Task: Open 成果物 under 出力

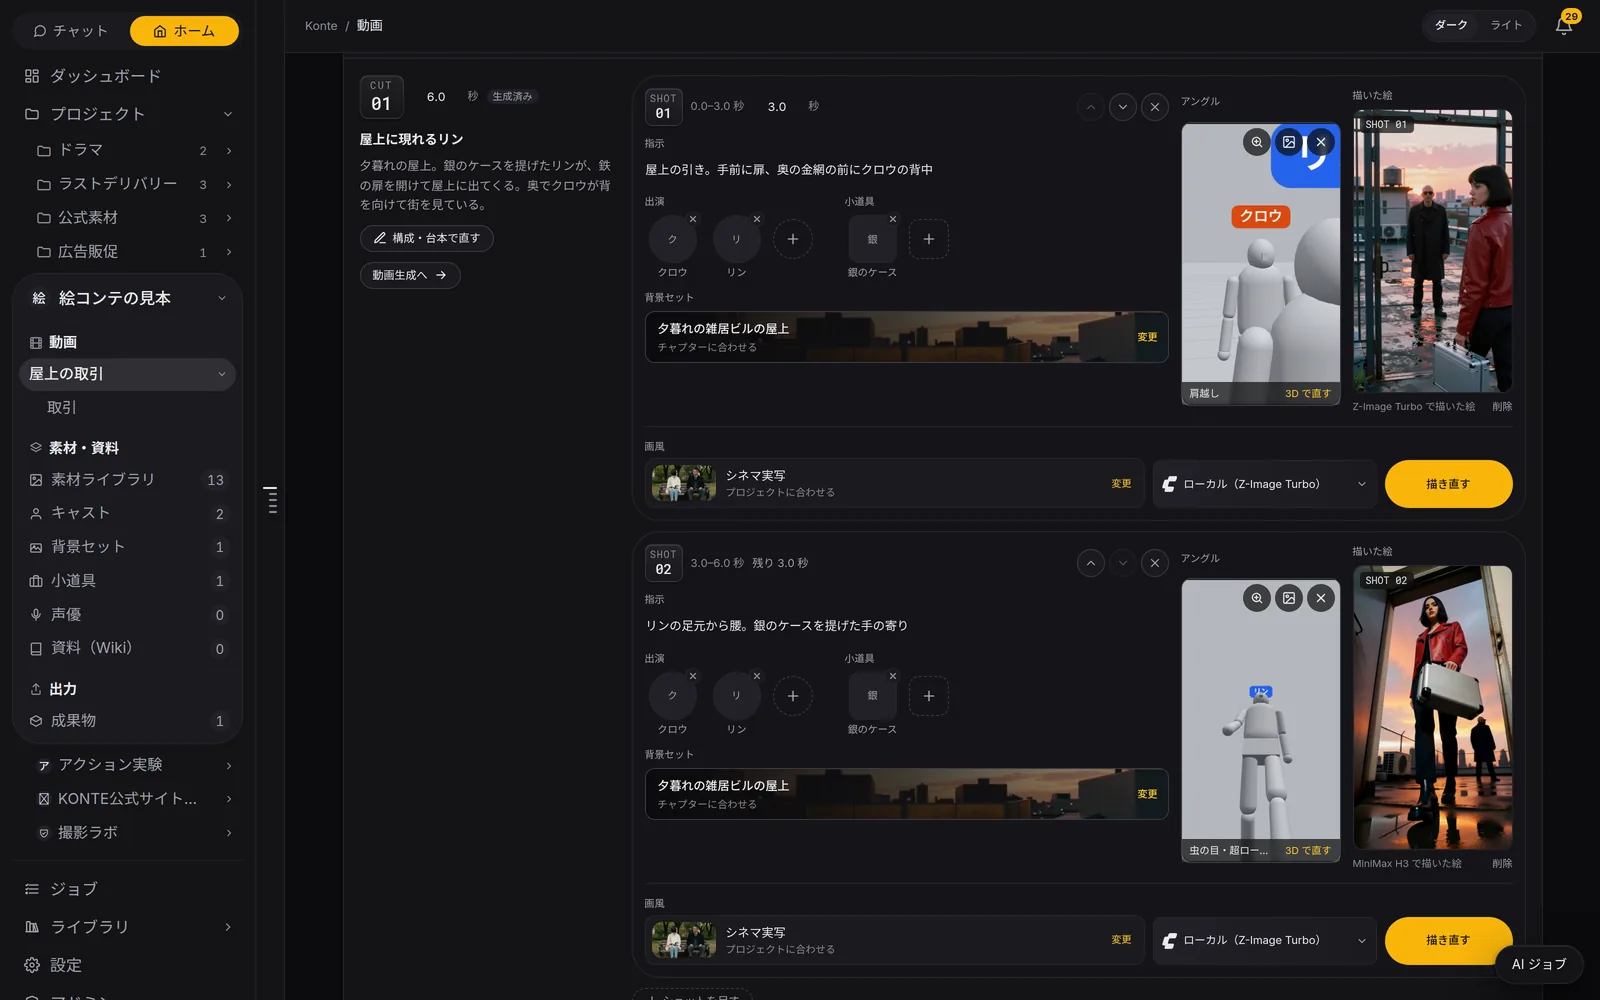Action: [127, 721]
